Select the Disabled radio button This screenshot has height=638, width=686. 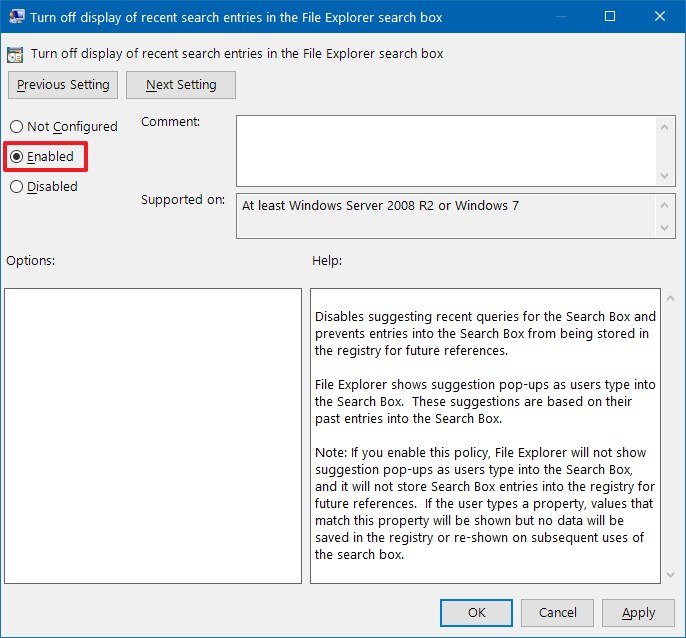pyautogui.click(x=16, y=187)
